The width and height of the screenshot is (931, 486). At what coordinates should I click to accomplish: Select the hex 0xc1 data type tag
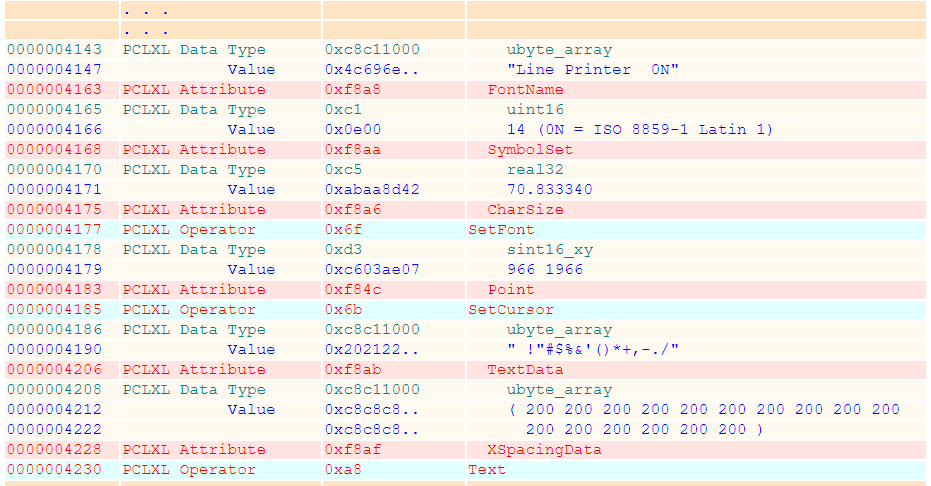tap(343, 109)
